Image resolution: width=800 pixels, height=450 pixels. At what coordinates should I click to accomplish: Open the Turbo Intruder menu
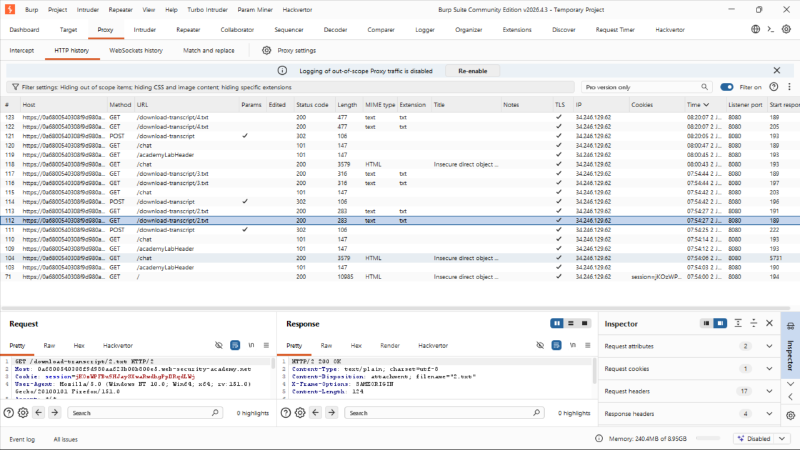tap(207, 10)
